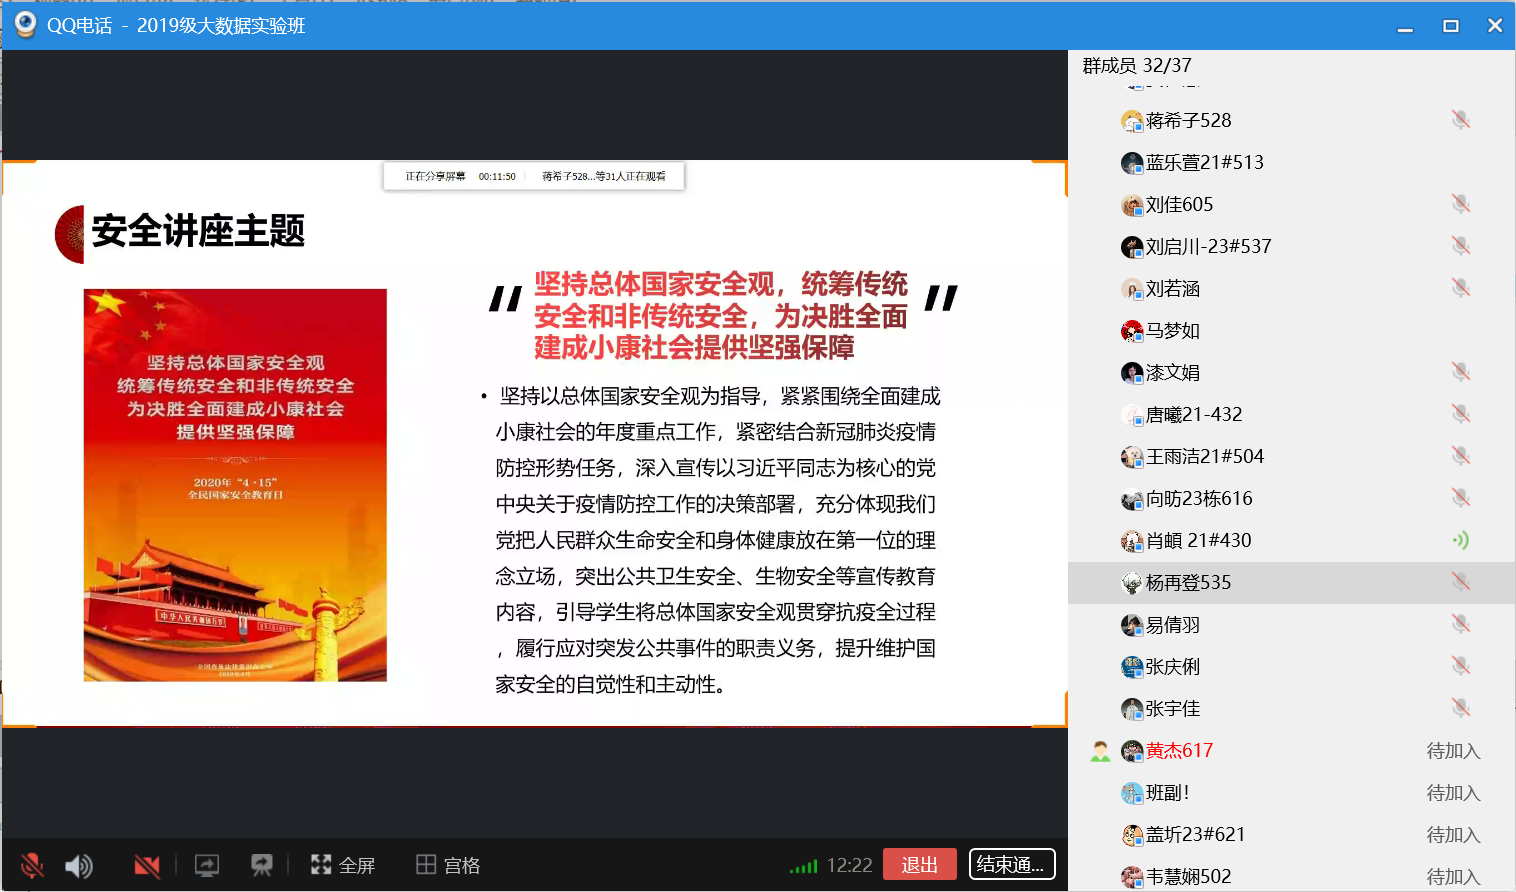Click the presentation share icon
The width and height of the screenshot is (1516, 892).
[x=262, y=865]
